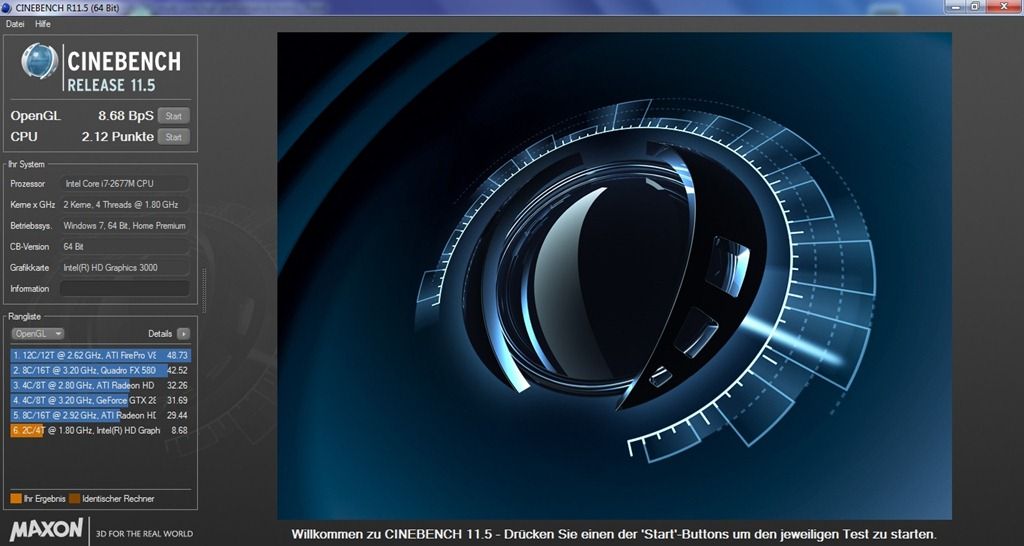
Task: Minimize the Cinebench window
Action: 953,6
